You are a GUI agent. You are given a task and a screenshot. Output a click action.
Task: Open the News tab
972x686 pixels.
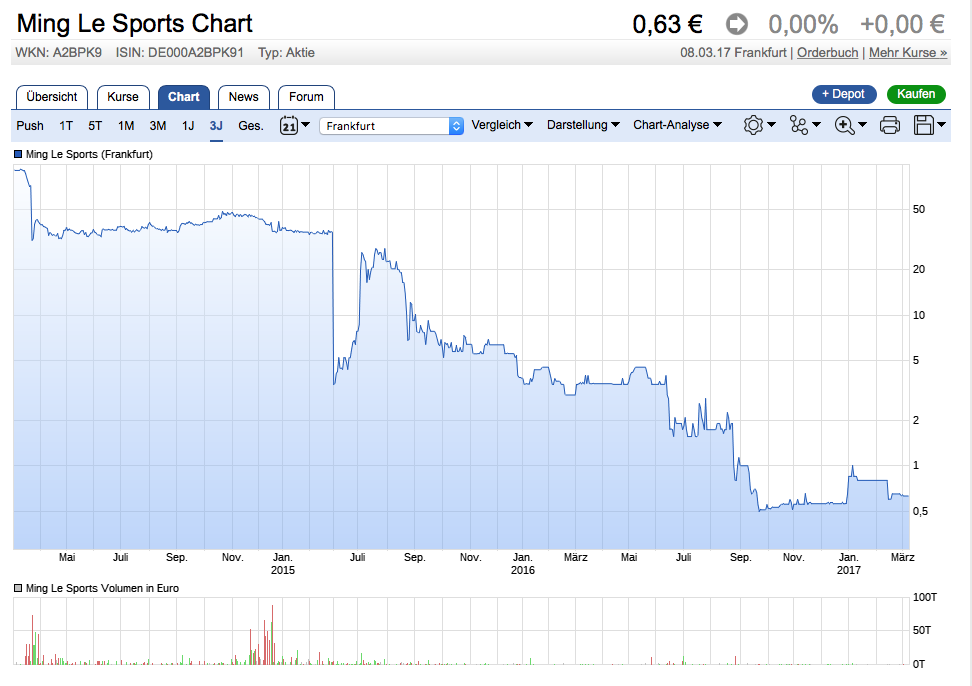[244, 97]
